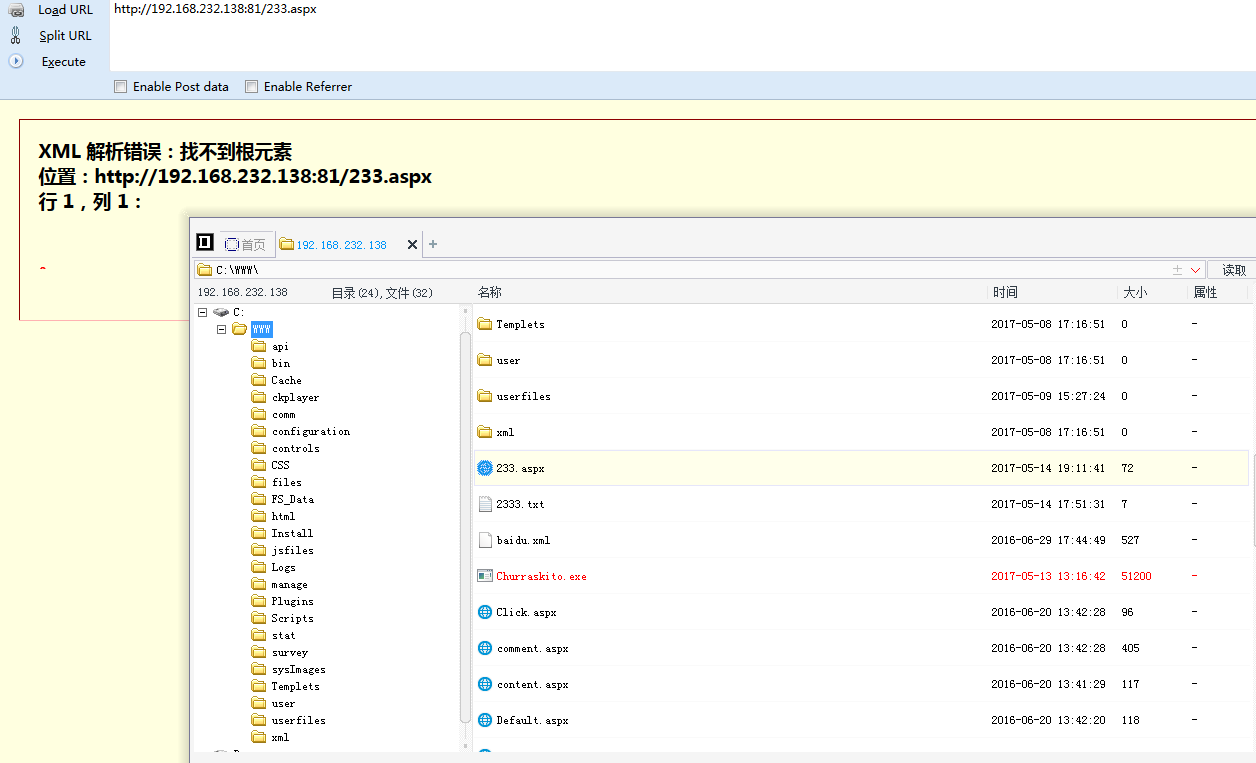Click the file icon beside baidu.xml
1256x763 pixels.
(485, 539)
